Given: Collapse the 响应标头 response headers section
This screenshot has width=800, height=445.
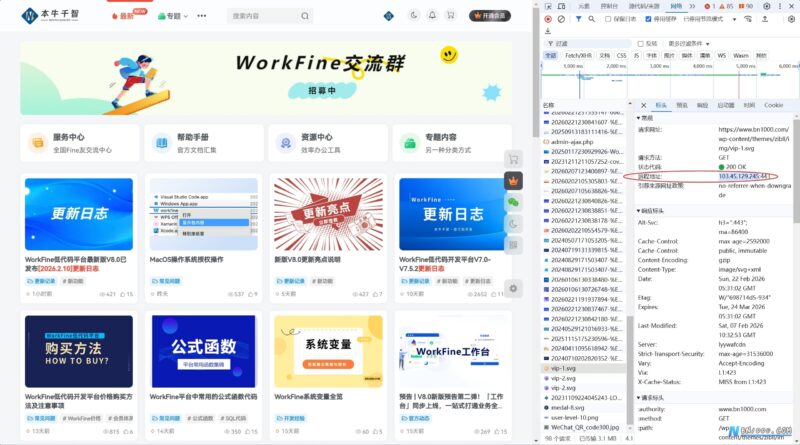Looking at the screenshot, I should [x=650, y=211].
